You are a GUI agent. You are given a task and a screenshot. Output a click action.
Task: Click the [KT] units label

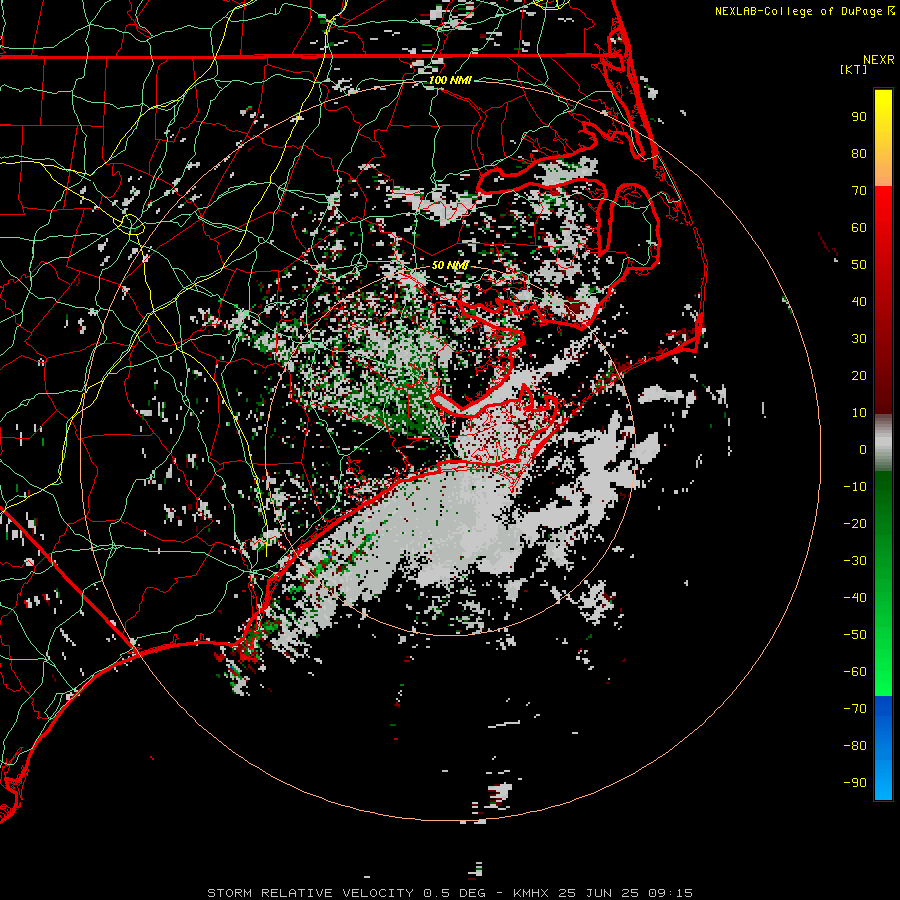pos(854,69)
